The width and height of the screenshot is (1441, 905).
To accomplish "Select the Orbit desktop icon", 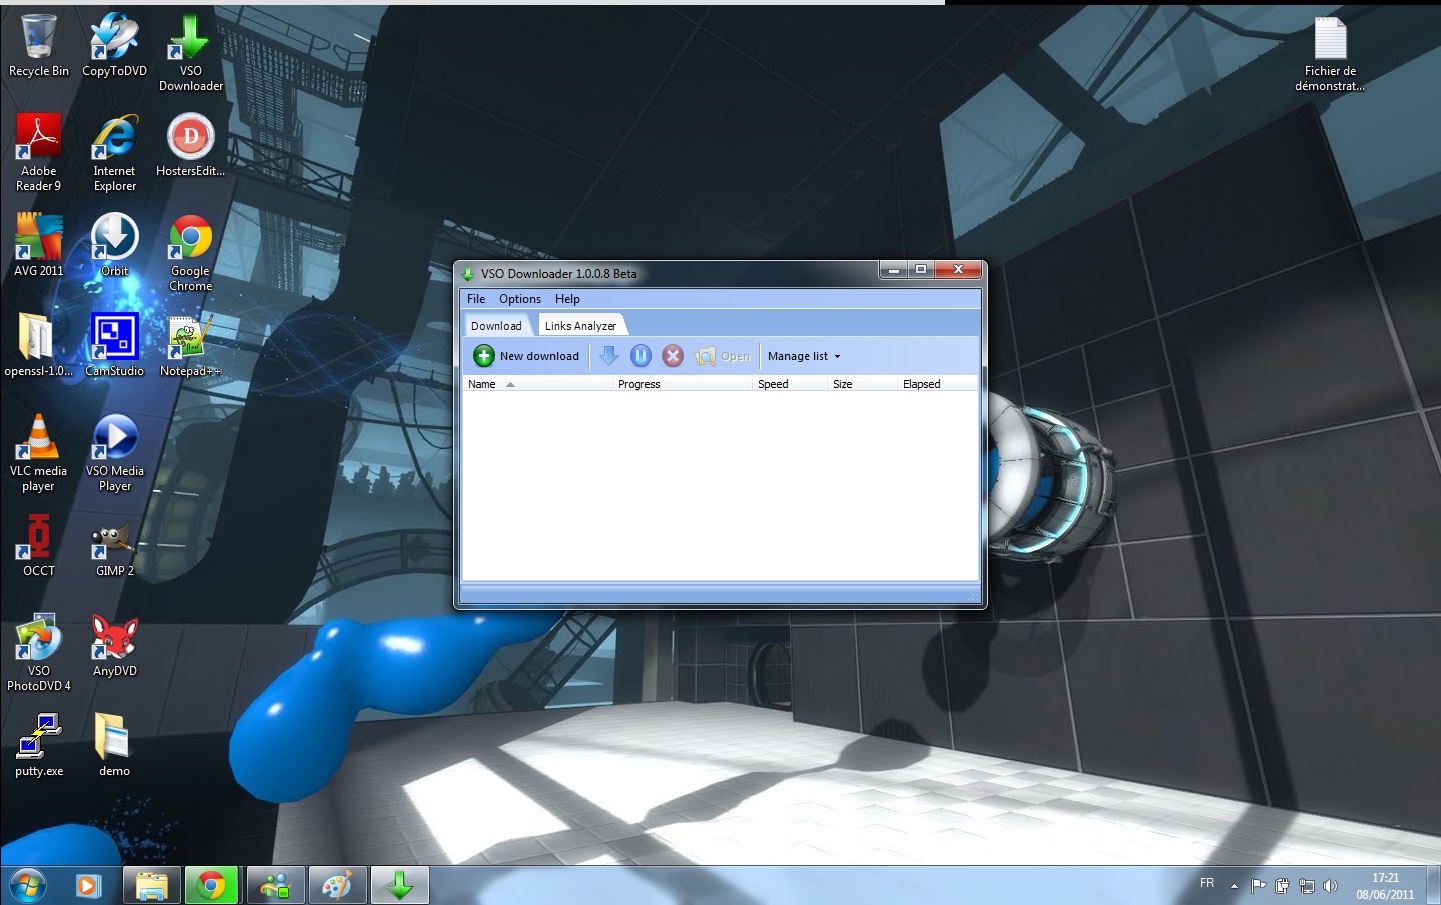I will click(115, 246).
